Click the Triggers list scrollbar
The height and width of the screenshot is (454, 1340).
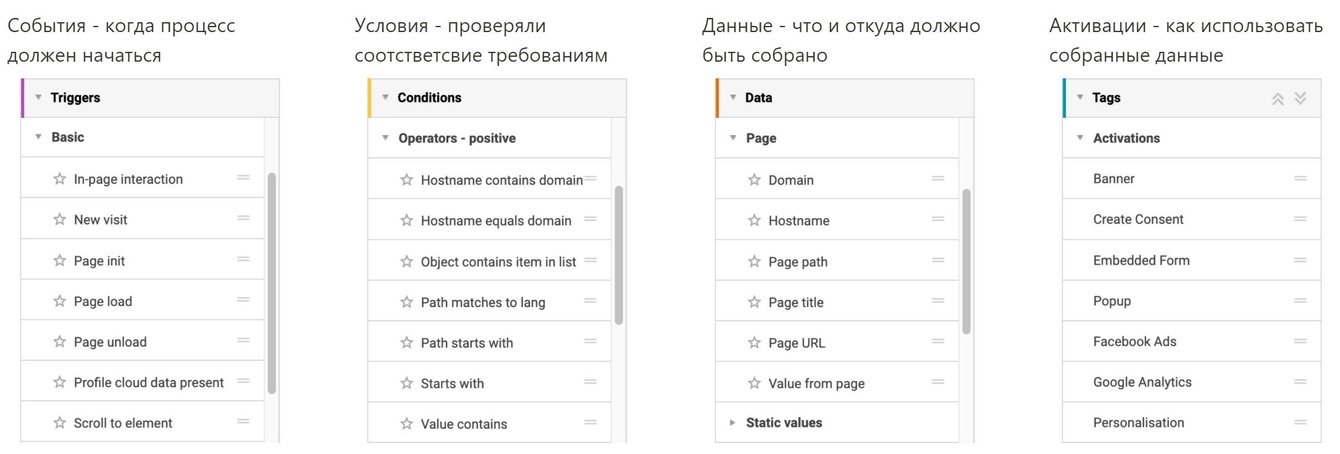pos(272,282)
